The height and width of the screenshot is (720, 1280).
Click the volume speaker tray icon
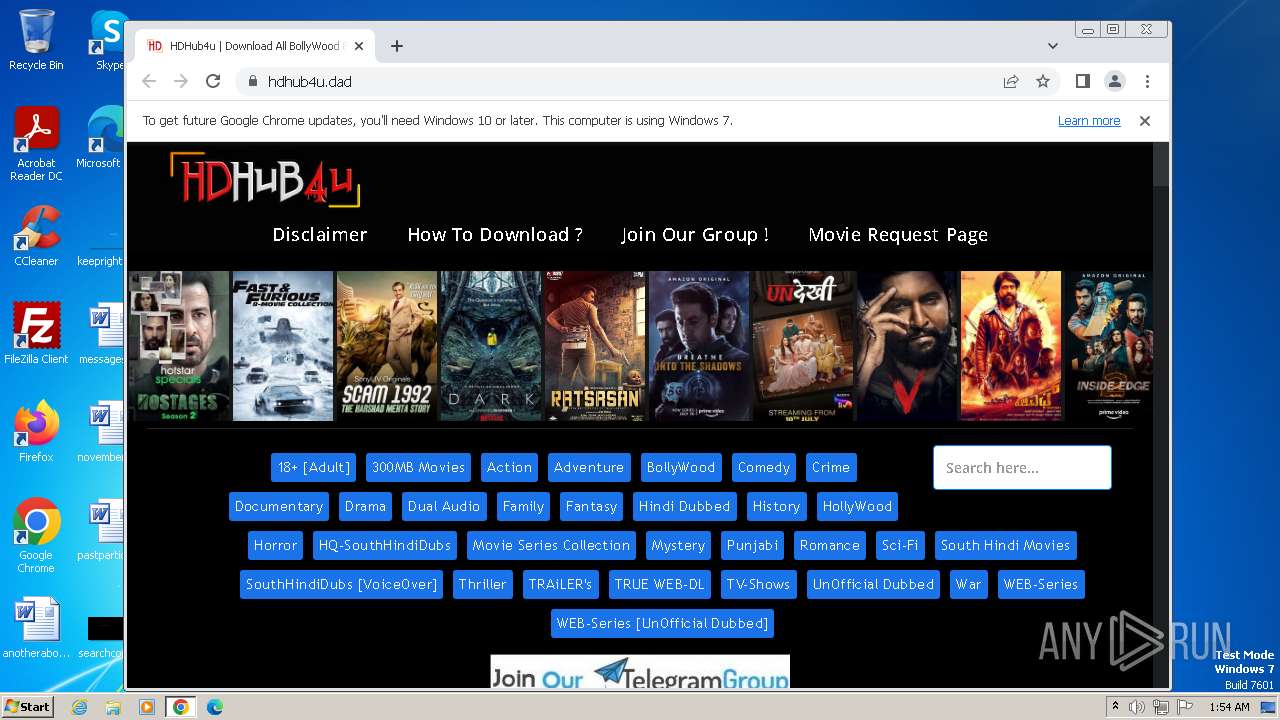coord(1138,707)
